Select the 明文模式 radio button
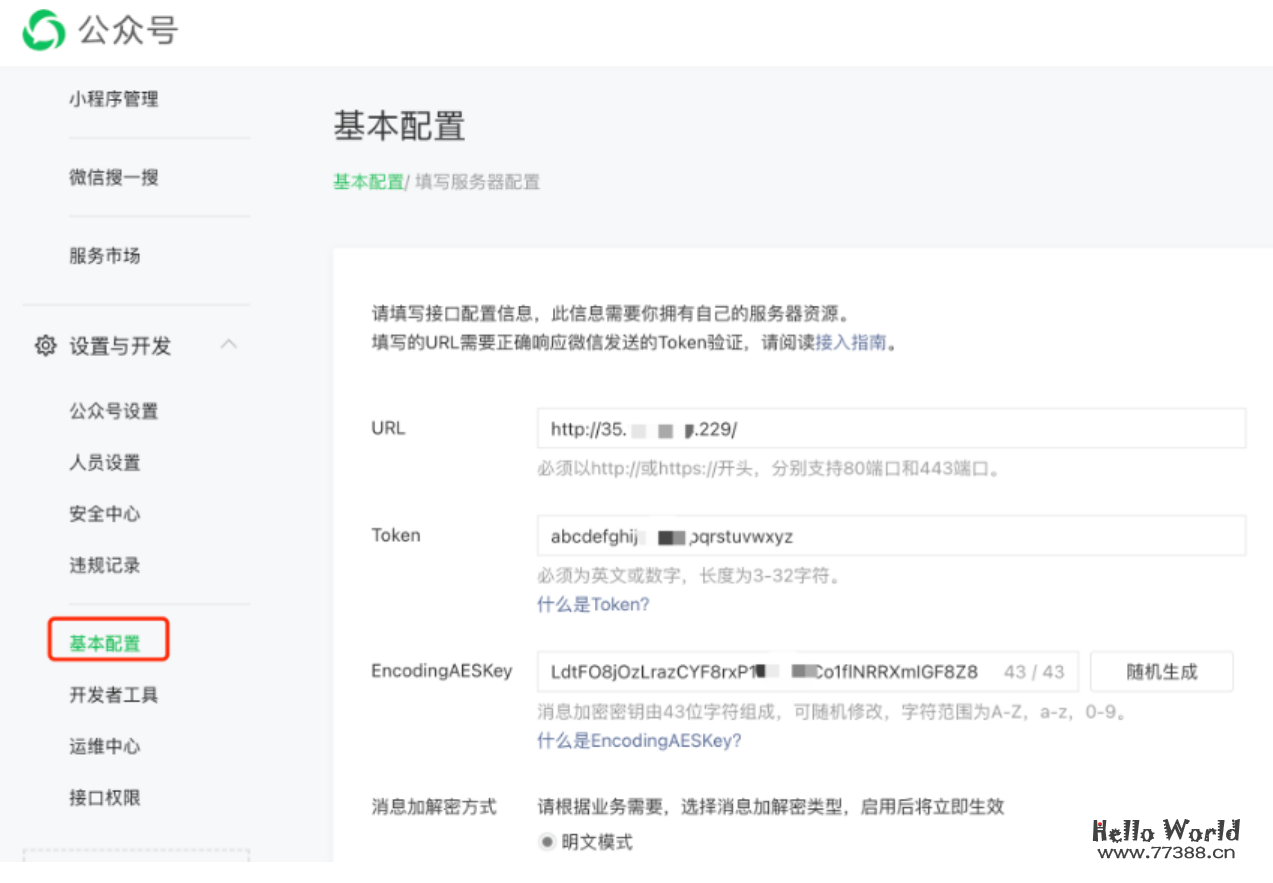1273x883 pixels. click(546, 842)
